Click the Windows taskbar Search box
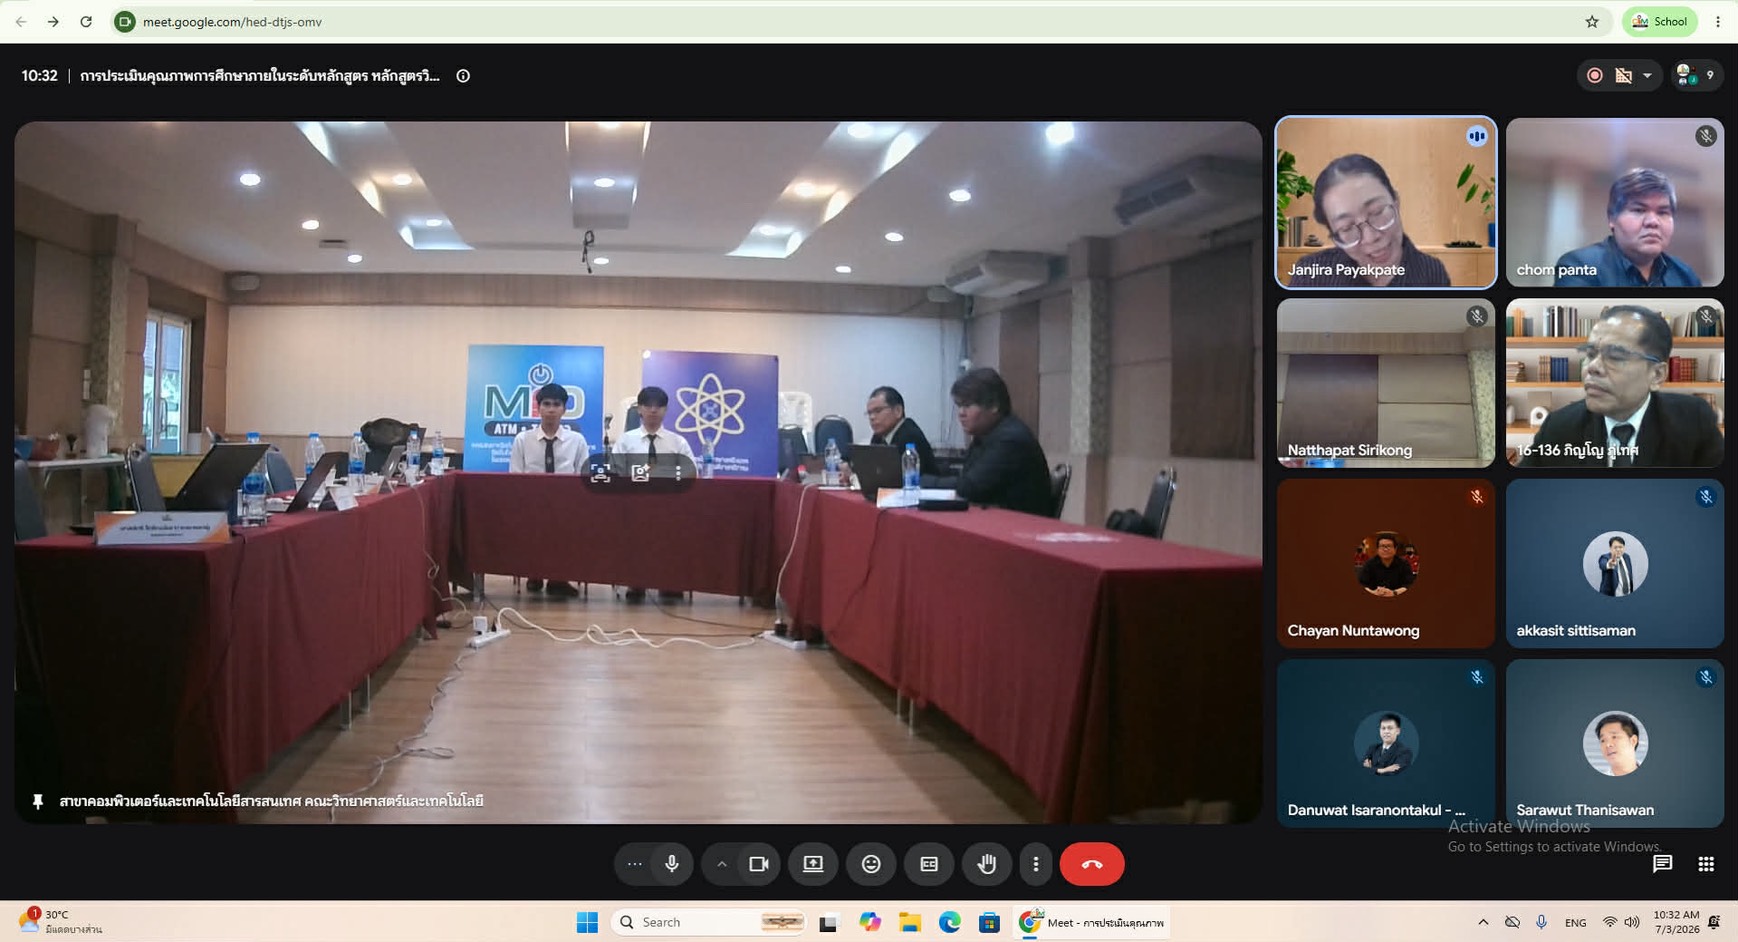 [709, 922]
